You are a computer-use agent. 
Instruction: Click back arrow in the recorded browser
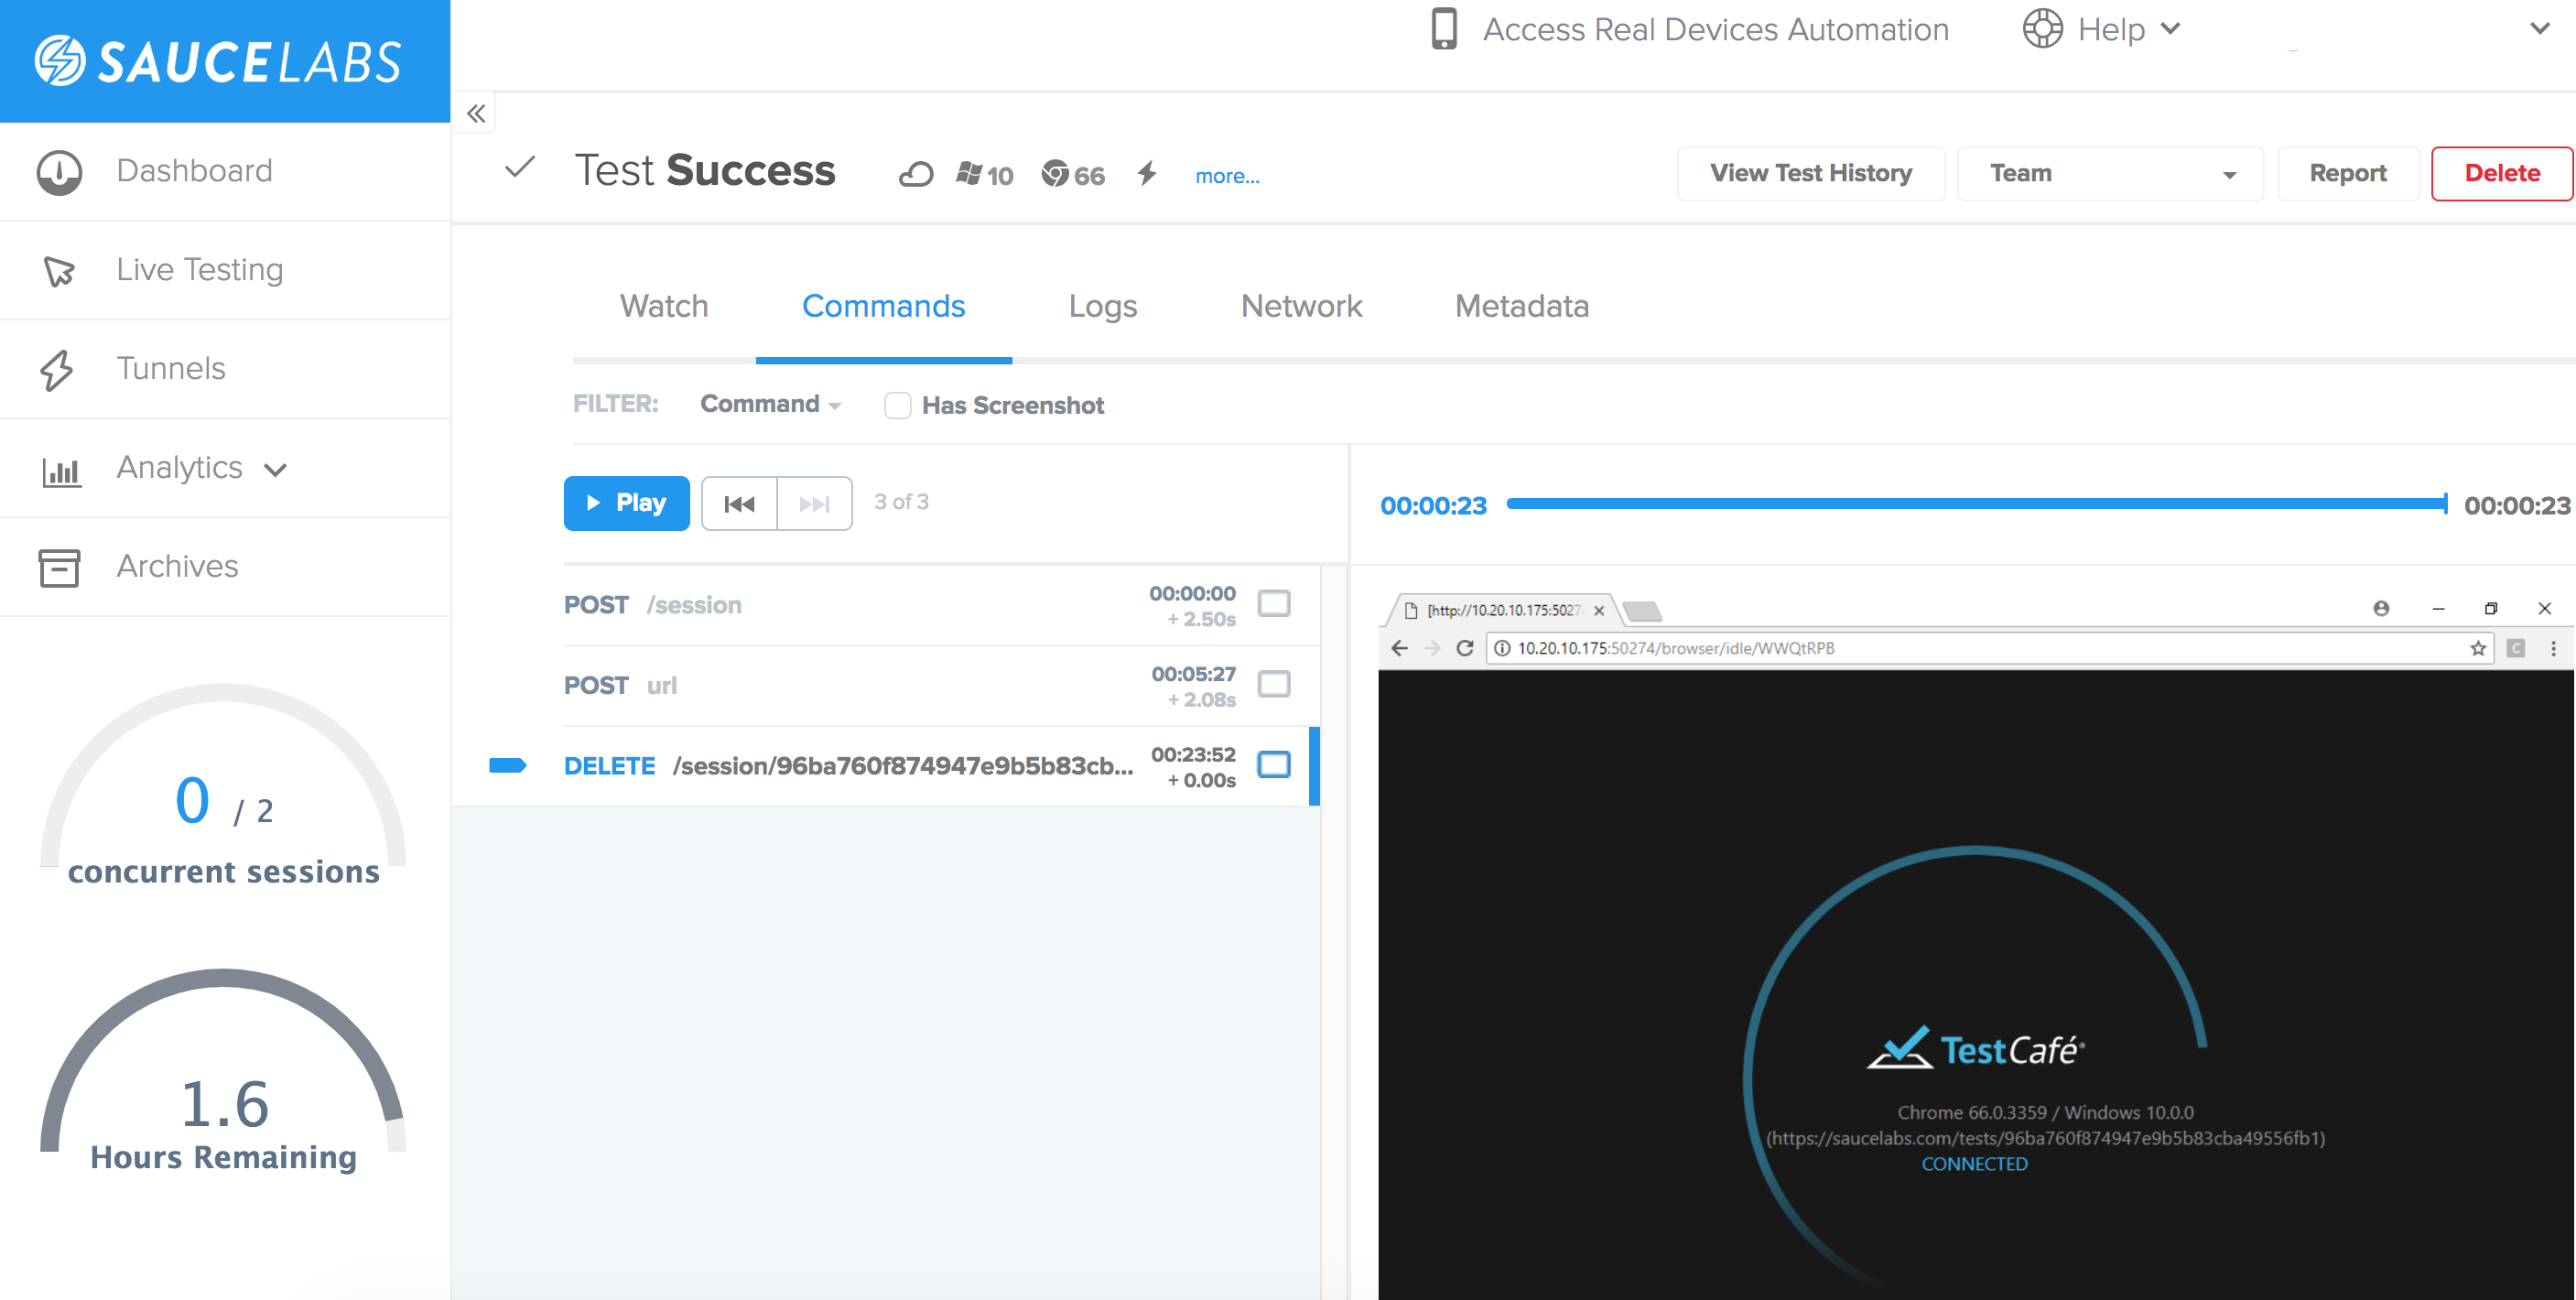(1400, 648)
